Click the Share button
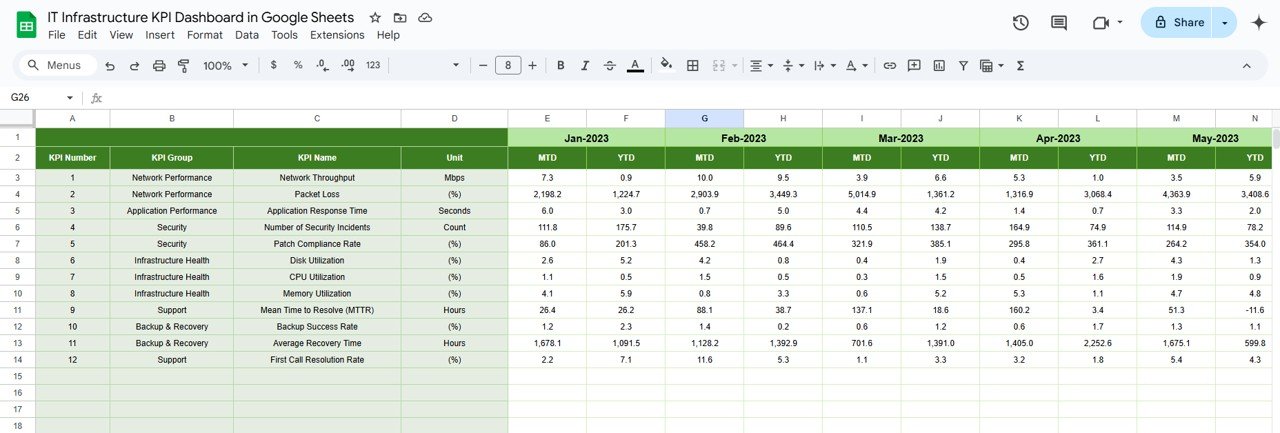Viewport: 1280px width, 433px height. tap(1176, 22)
